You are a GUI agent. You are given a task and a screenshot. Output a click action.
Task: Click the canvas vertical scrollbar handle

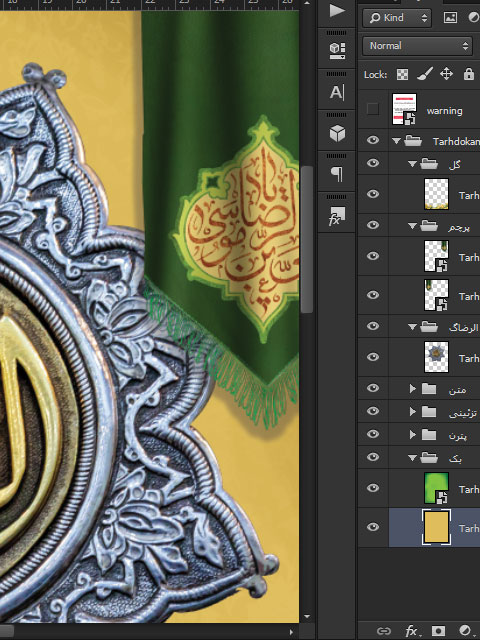pos(307,239)
